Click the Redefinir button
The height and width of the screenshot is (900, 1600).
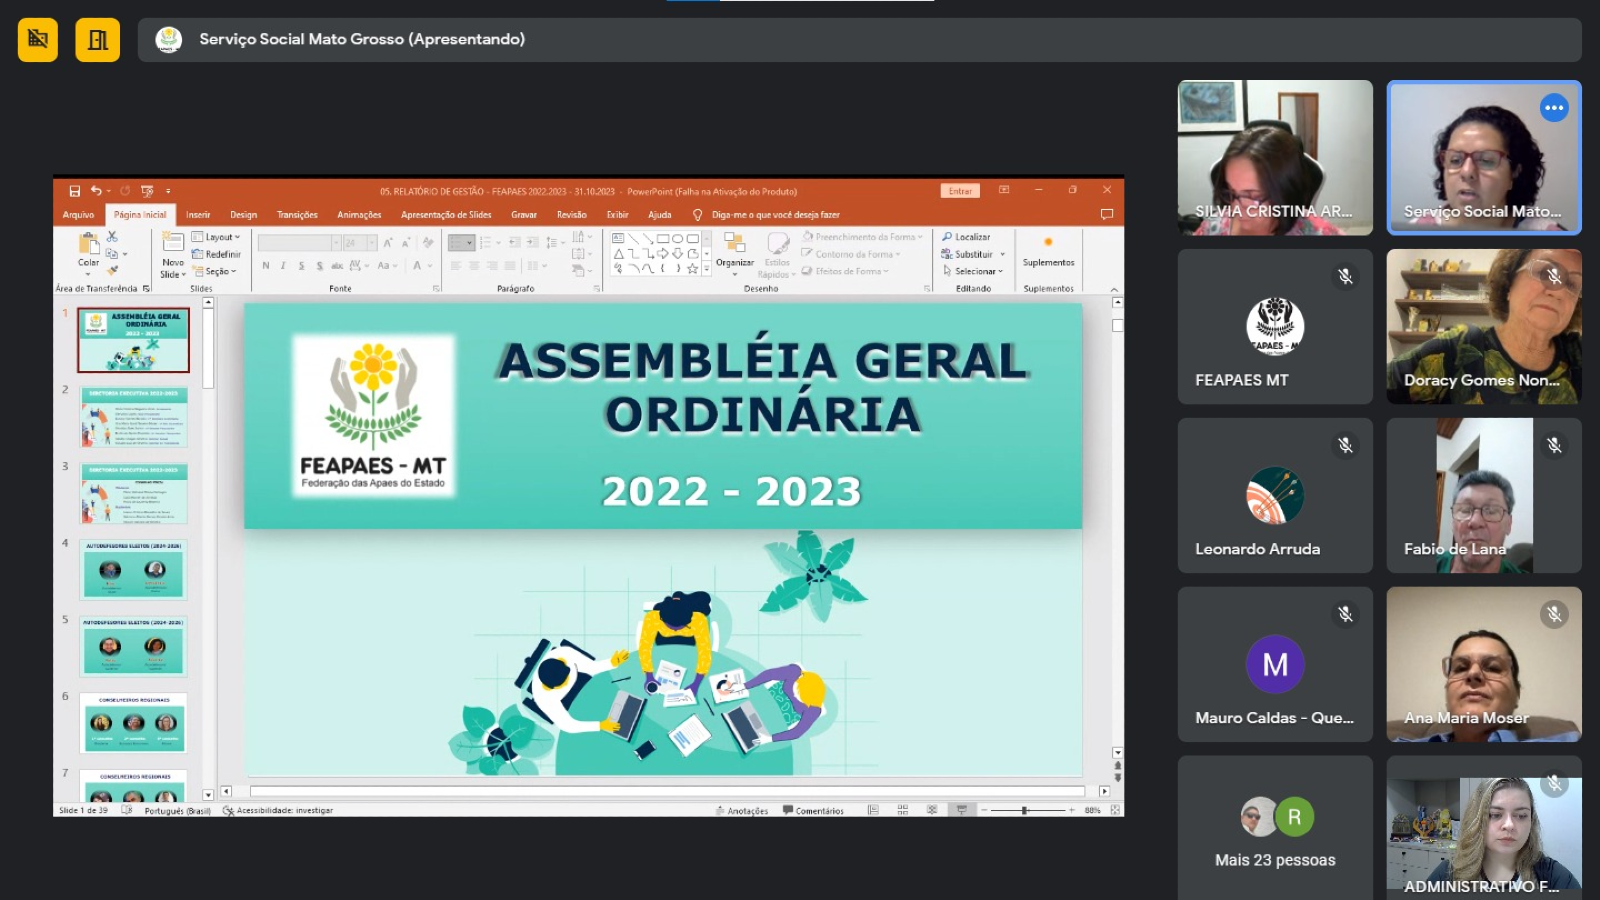point(216,254)
